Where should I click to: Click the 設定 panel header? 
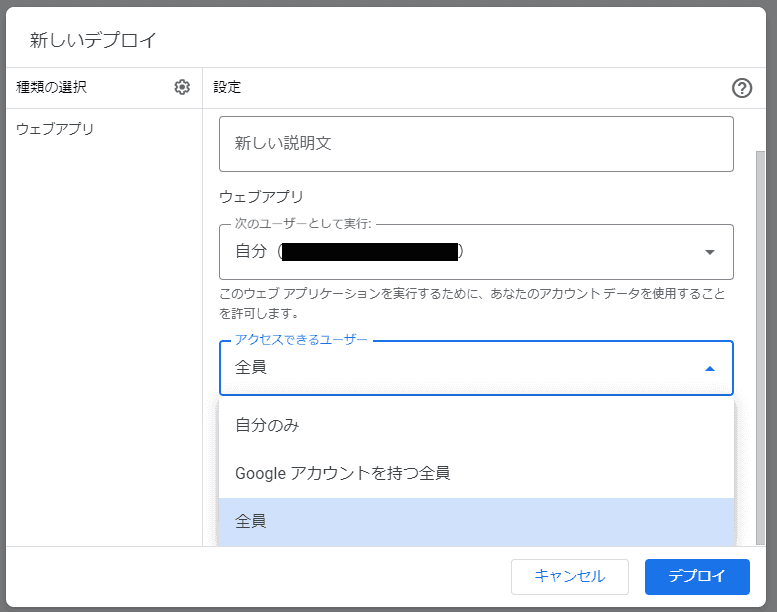click(x=227, y=87)
